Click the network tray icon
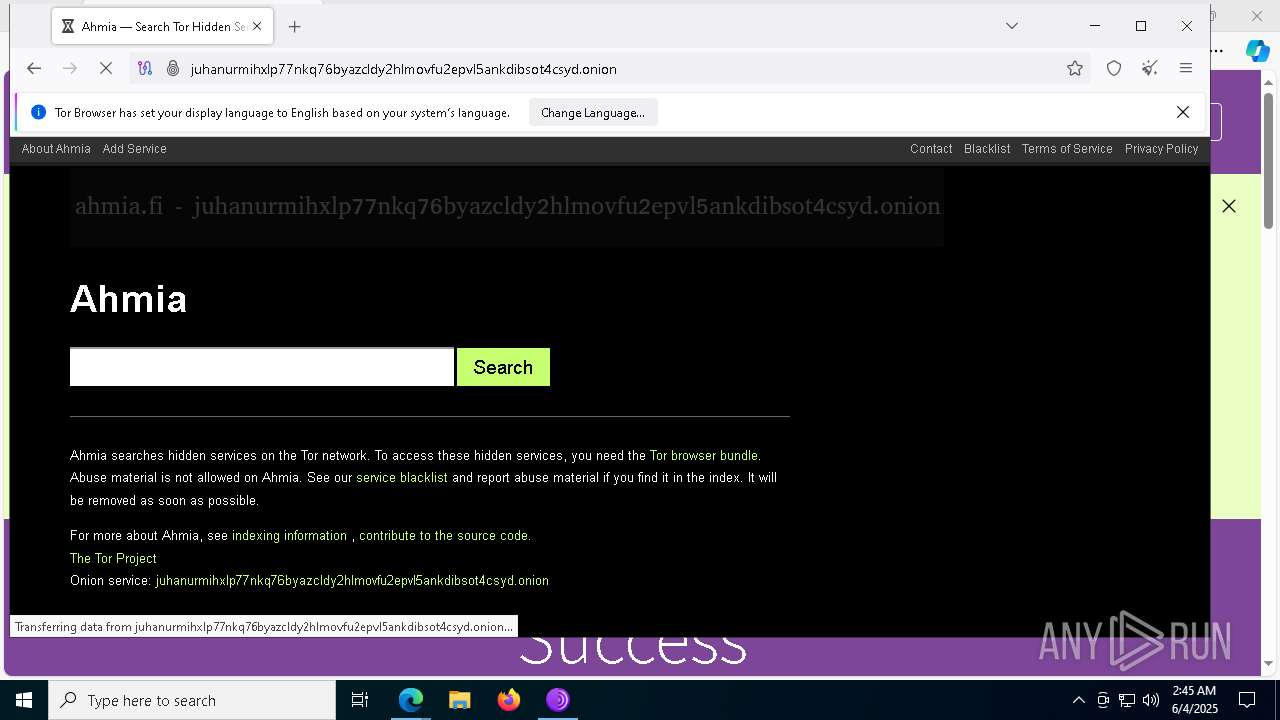 pyautogui.click(x=1127, y=700)
